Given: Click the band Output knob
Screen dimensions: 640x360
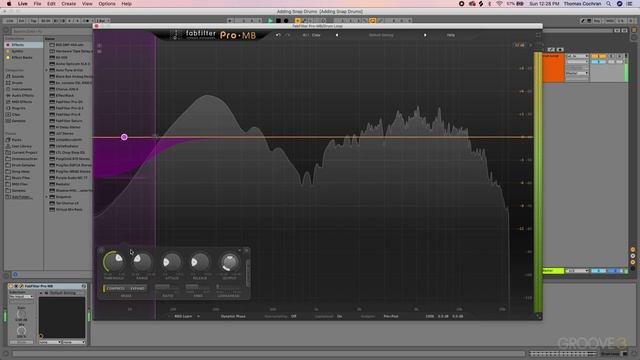Looking at the screenshot, I should 229,262.
